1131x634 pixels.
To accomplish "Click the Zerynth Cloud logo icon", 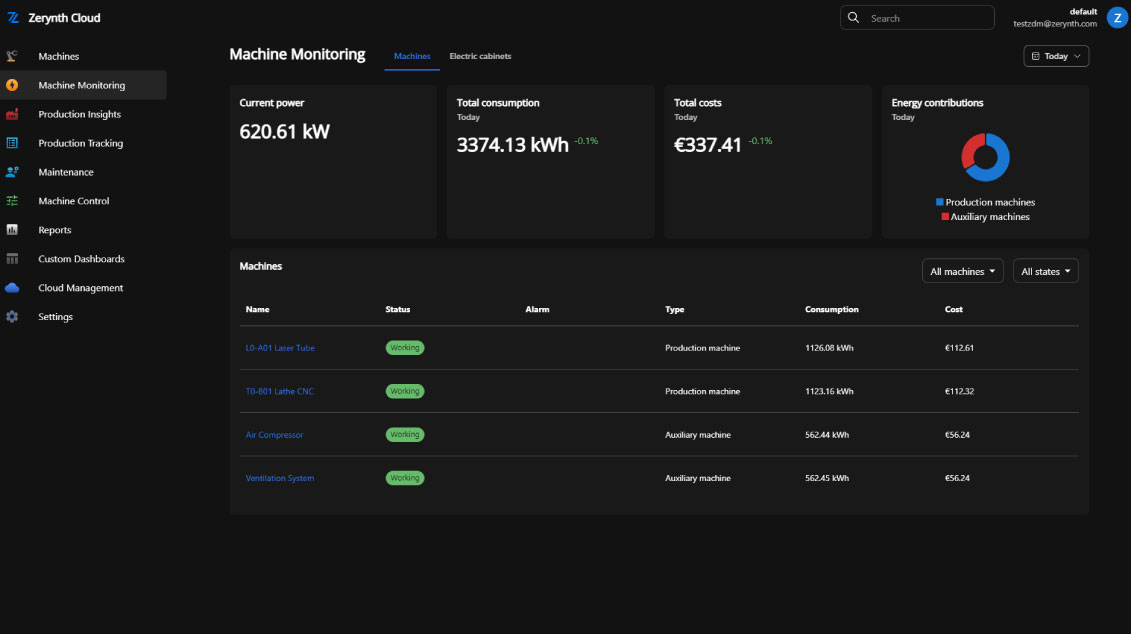I will (x=13, y=18).
